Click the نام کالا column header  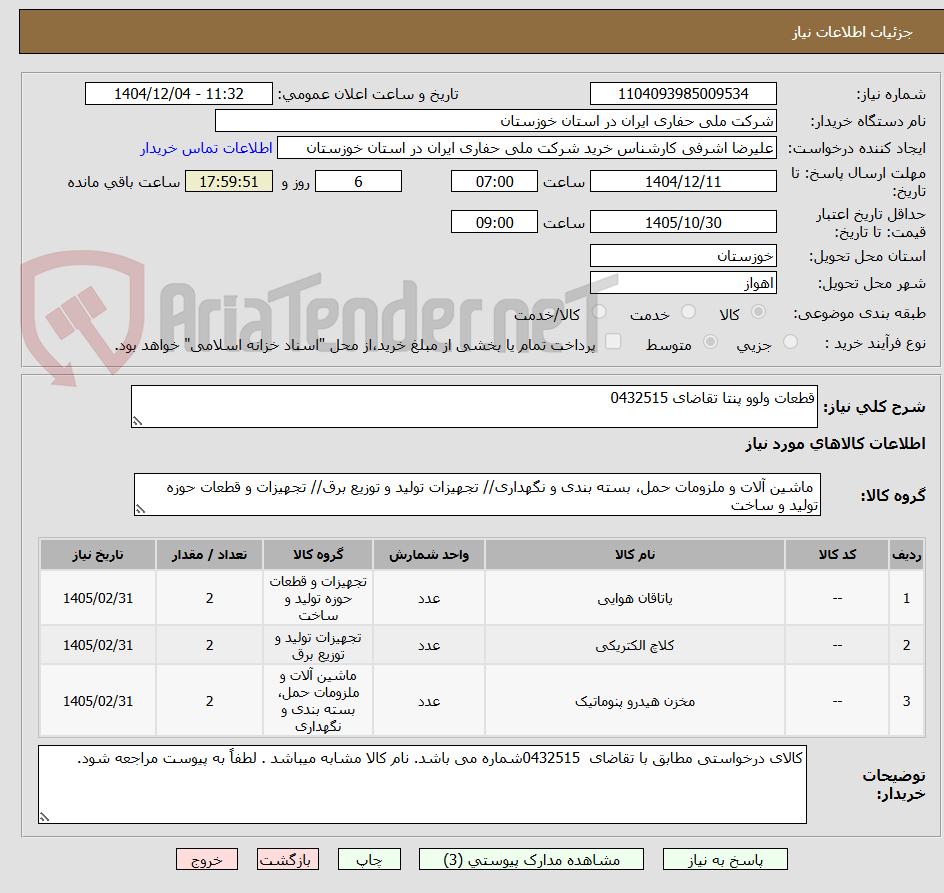[635, 555]
